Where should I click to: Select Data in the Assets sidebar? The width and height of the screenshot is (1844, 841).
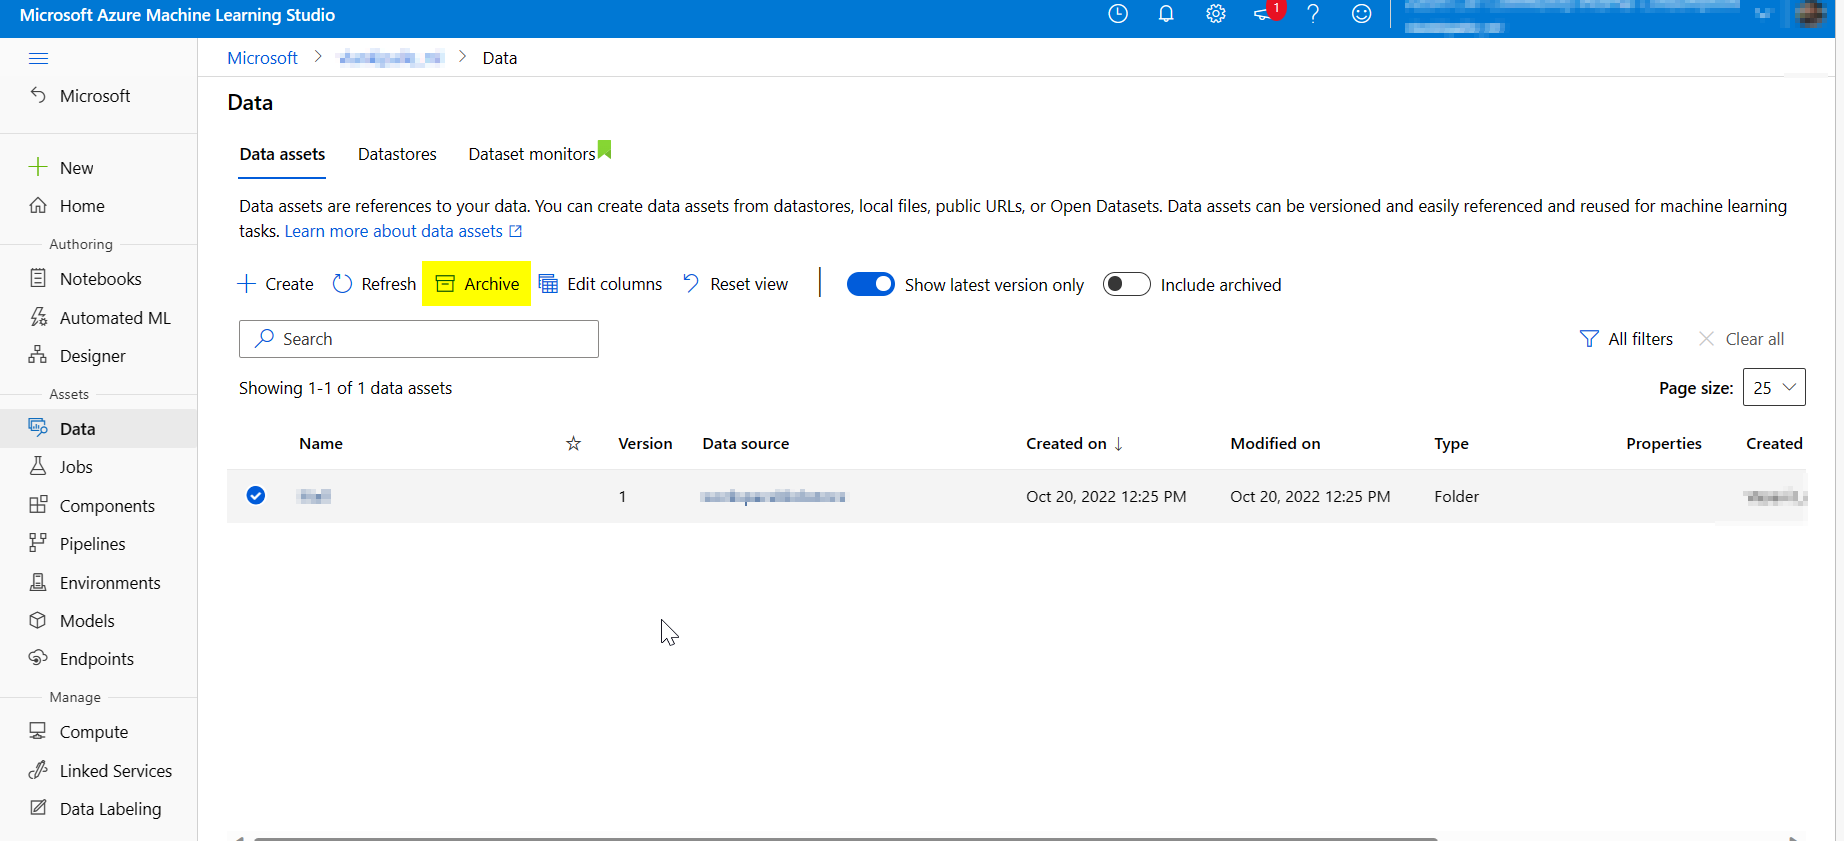99,429
